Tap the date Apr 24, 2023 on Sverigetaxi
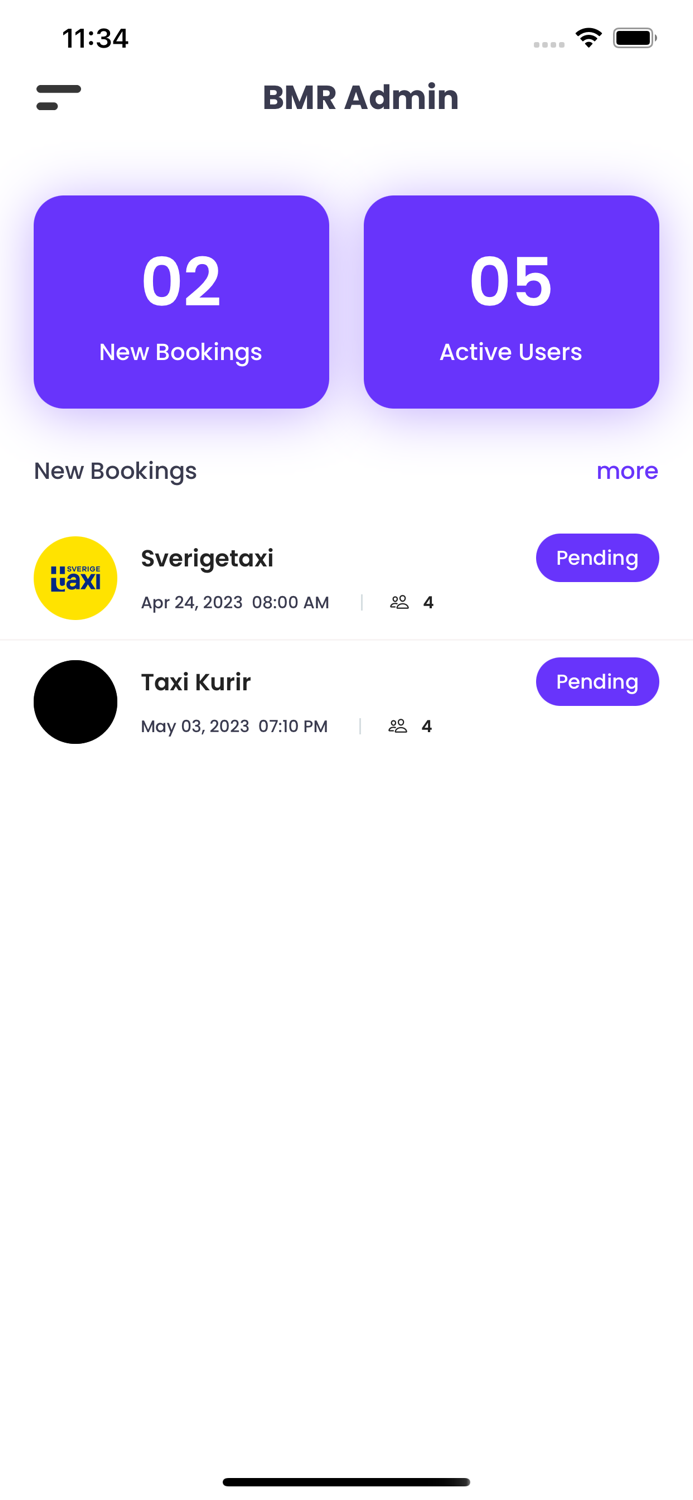This screenshot has width=693, height=1500. tap(191, 602)
